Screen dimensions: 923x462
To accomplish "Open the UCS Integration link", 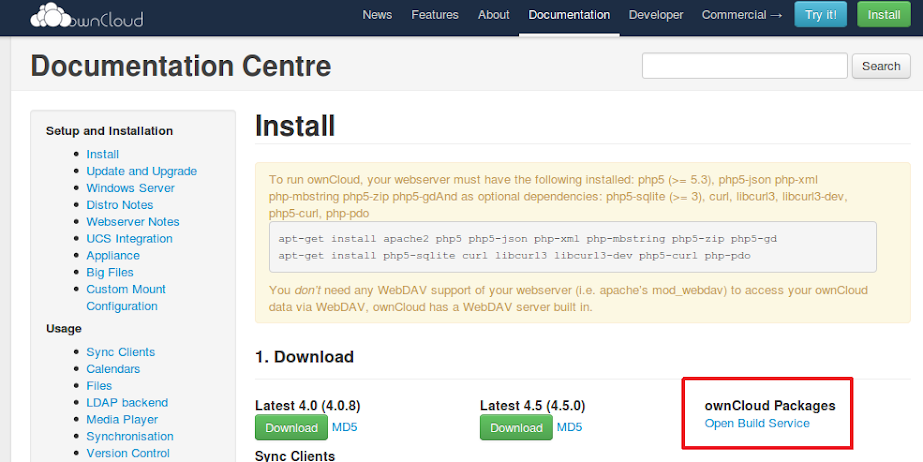I will tap(129, 239).
